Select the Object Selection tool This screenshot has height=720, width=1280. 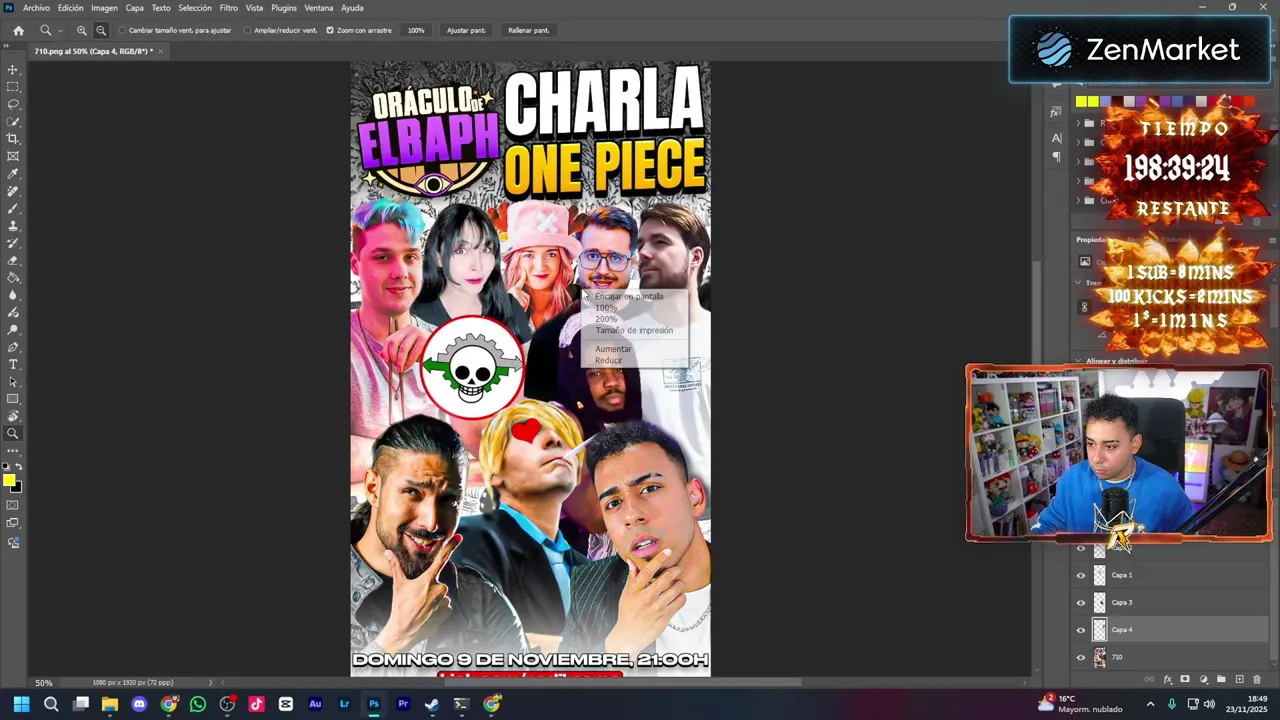click(x=13, y=122)
